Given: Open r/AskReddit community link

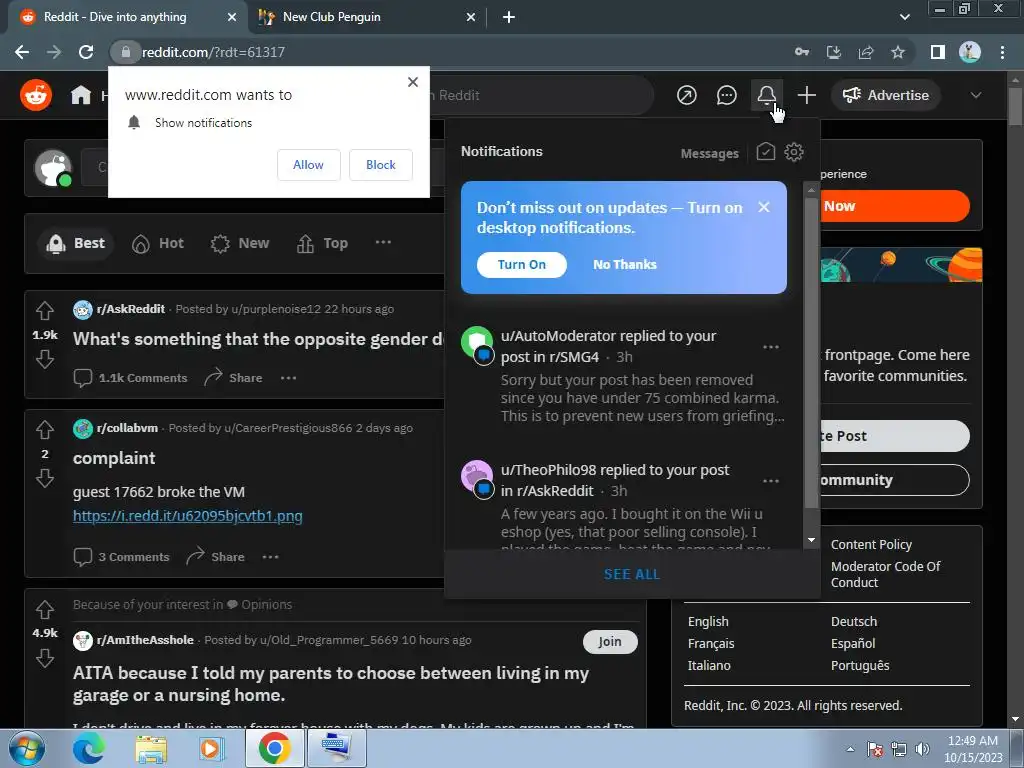Looking at the screenshot, I should pos(131,309).
